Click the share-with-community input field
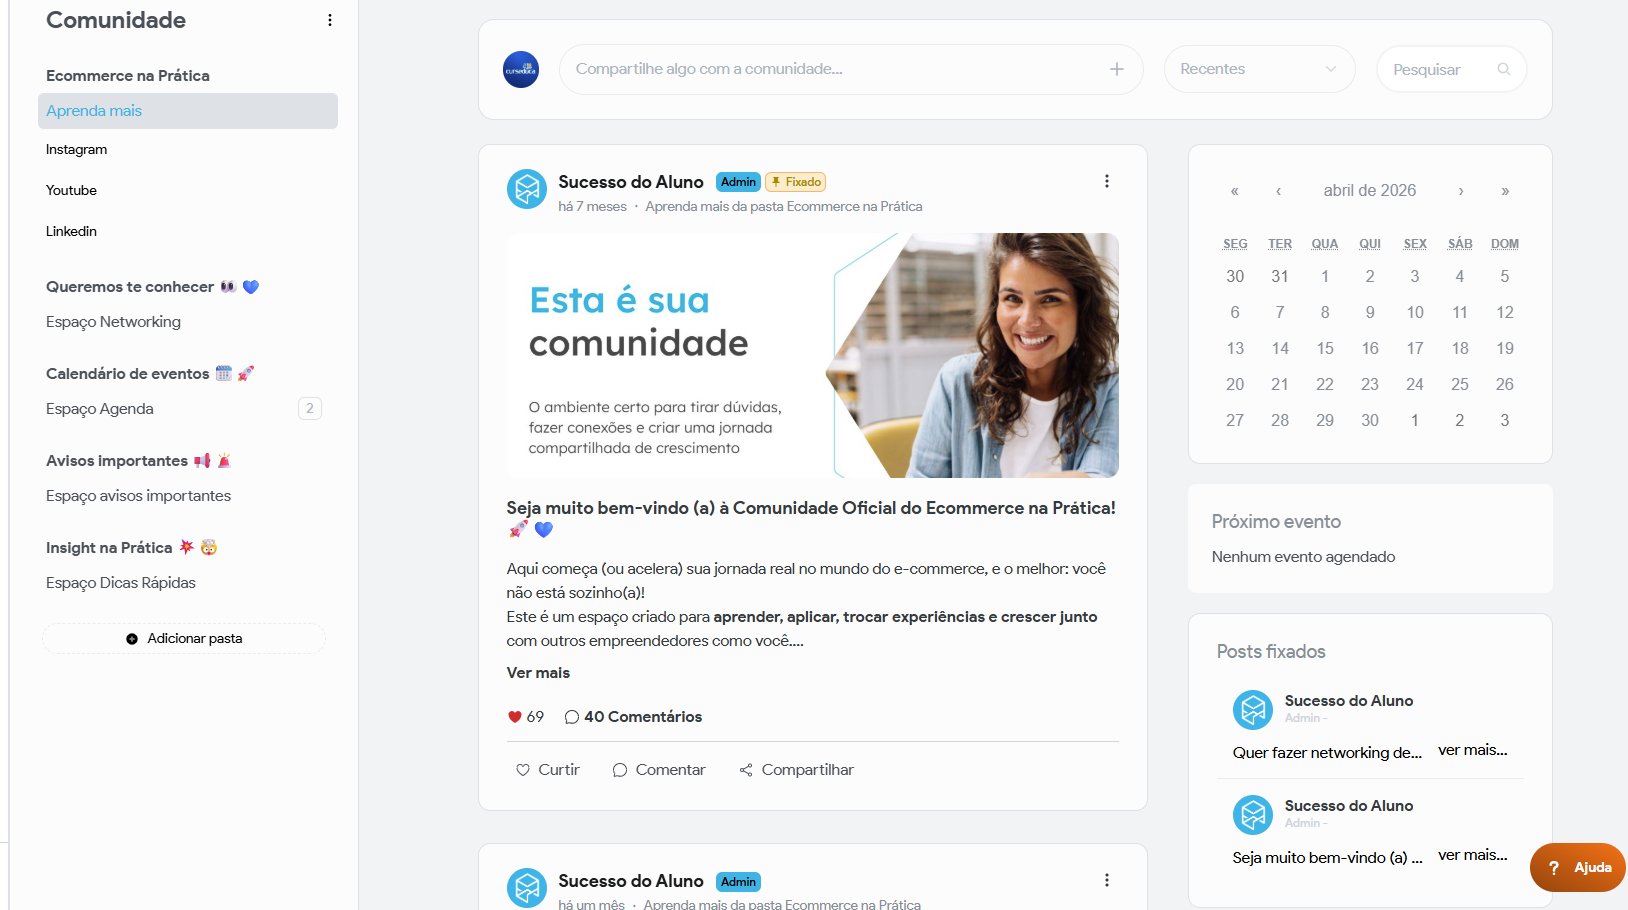Viewport: 1628px width, 910px height. 851,69
